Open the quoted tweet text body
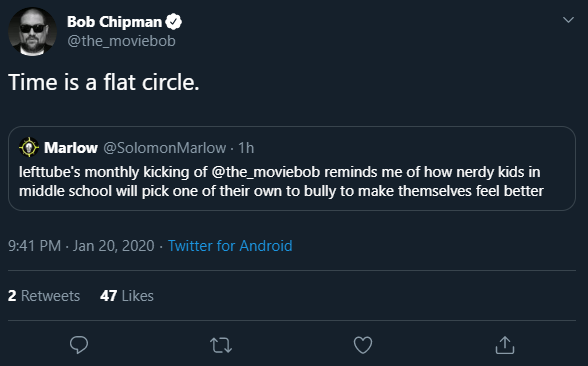The width and height of the screenshot is (588, 366). pos(281,182)
